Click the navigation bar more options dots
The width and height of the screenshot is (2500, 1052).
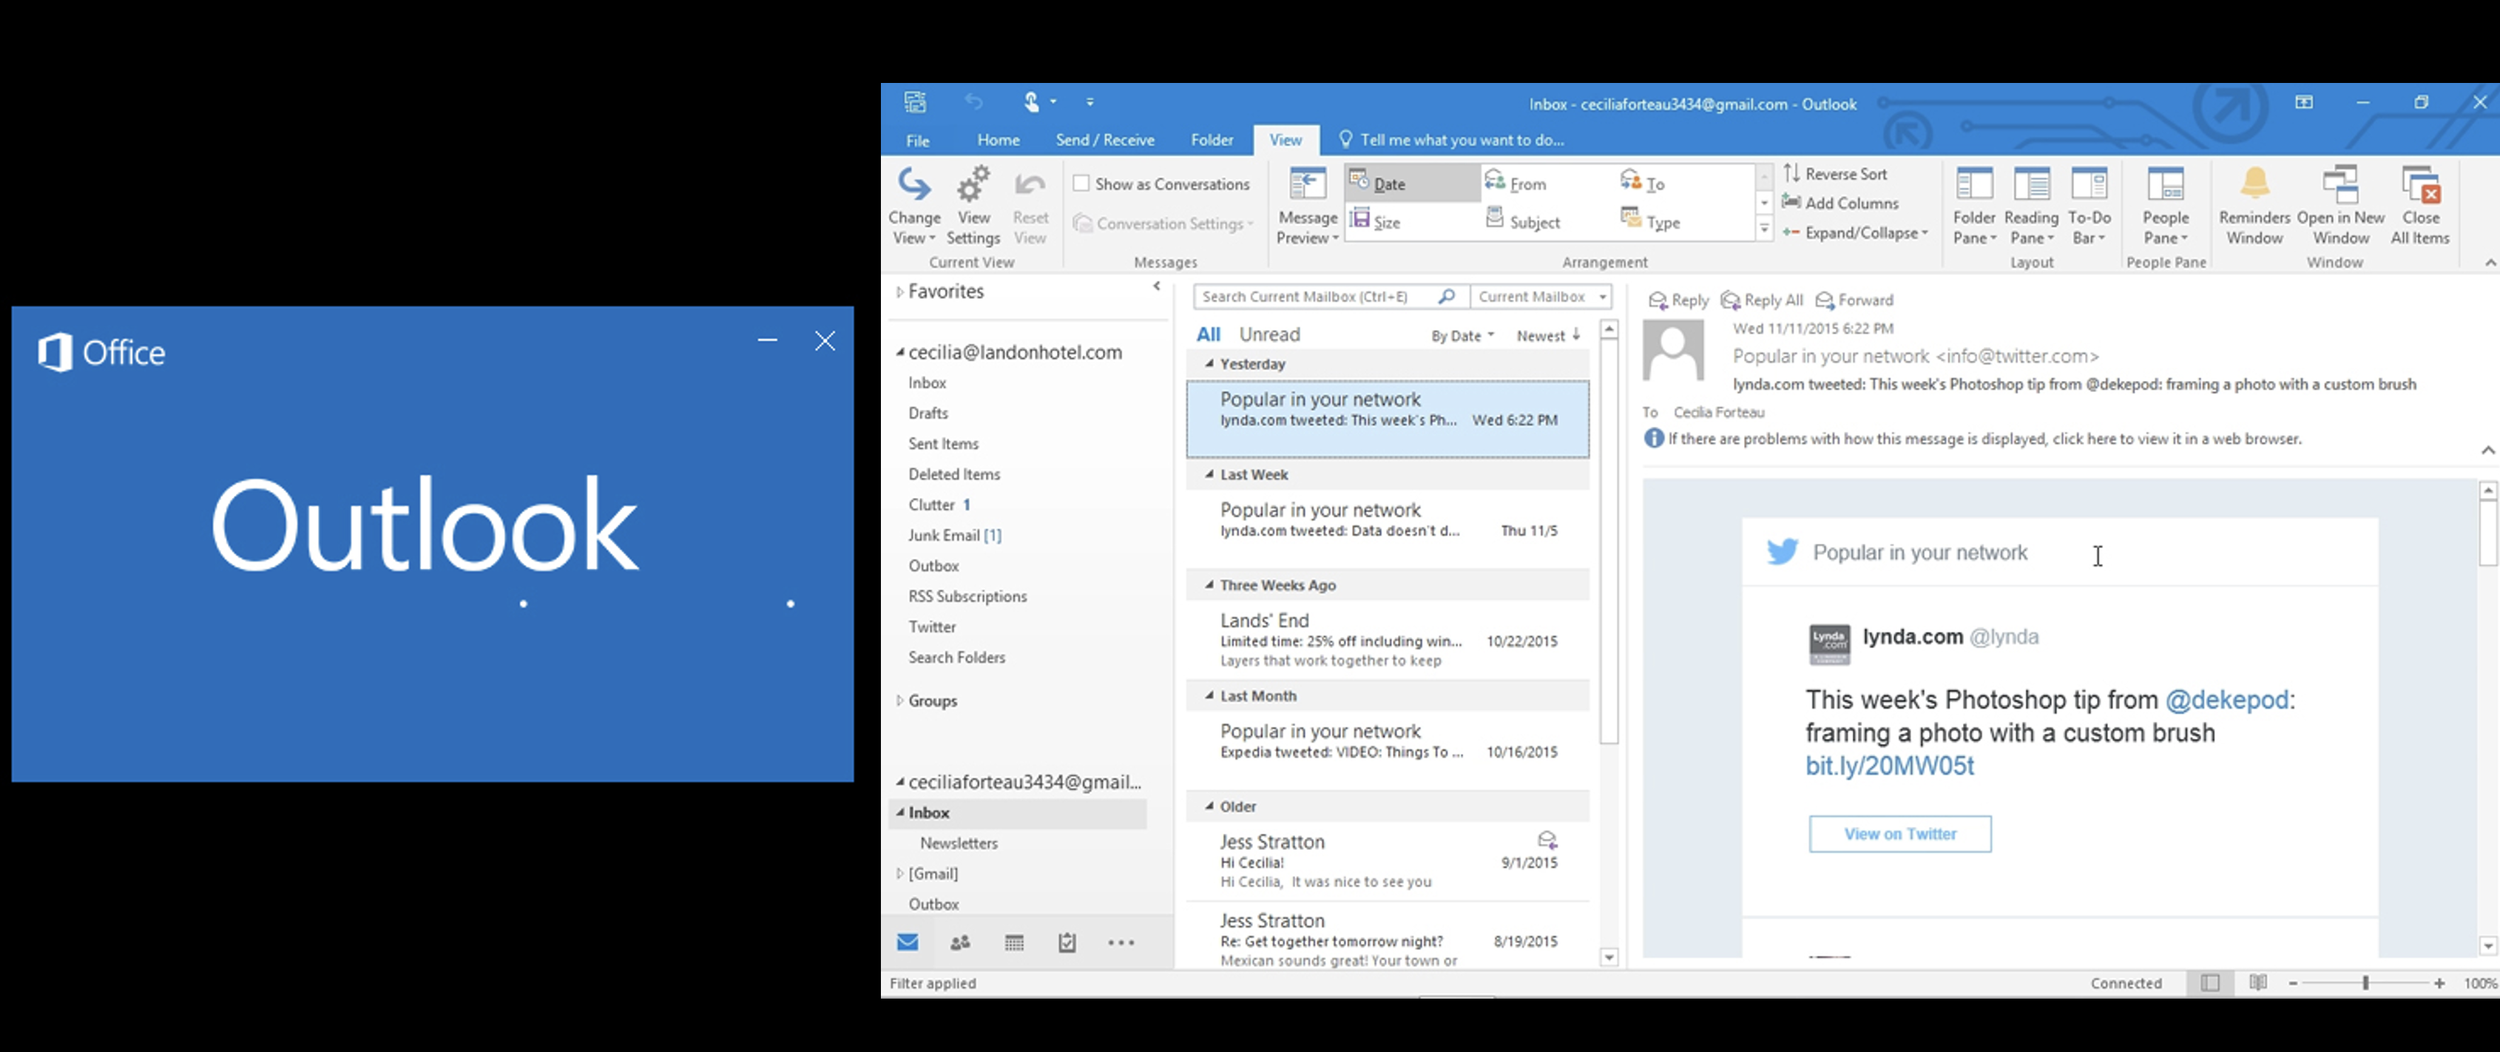[x=1121, y=942]
